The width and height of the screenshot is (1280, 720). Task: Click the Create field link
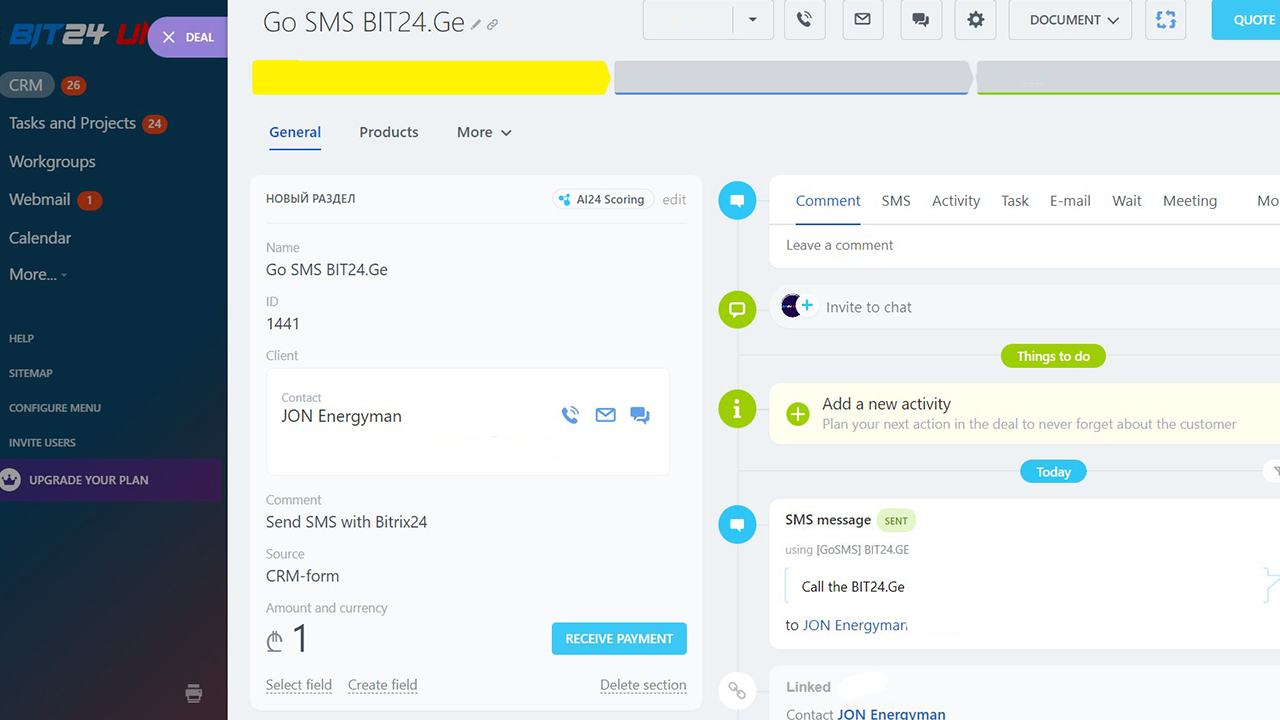(382, 685)
